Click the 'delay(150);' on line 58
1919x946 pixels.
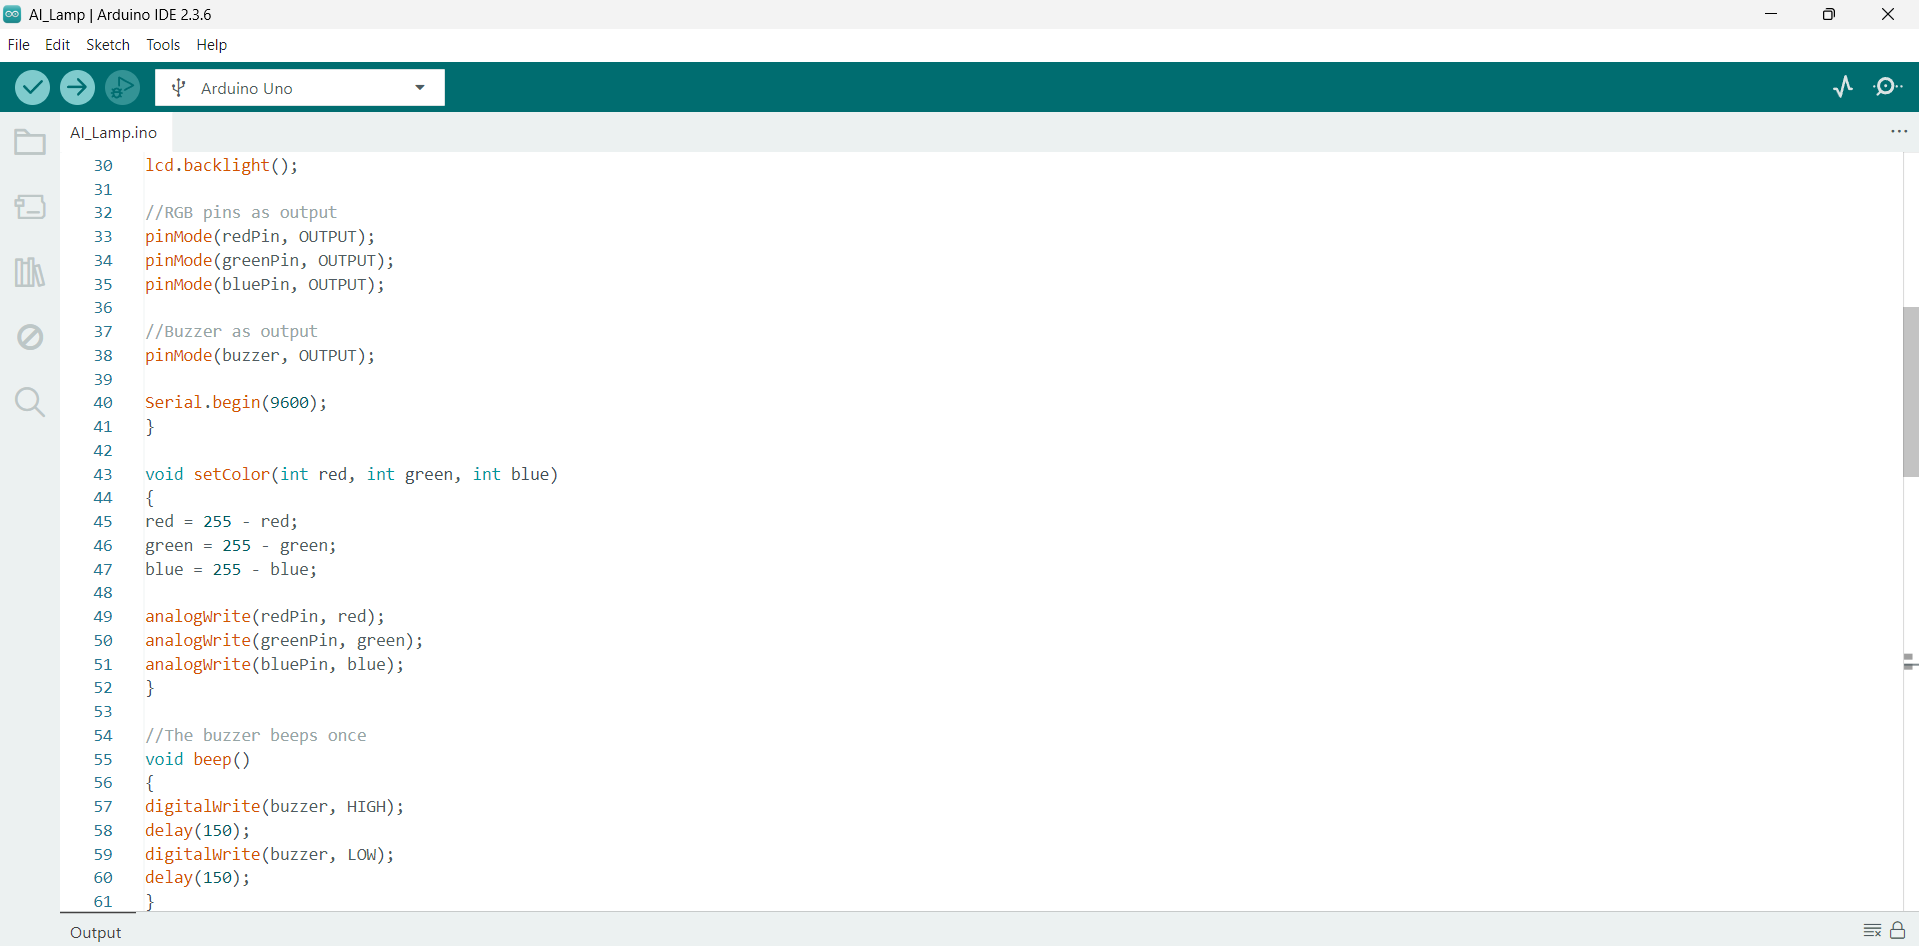coord(198,830)
